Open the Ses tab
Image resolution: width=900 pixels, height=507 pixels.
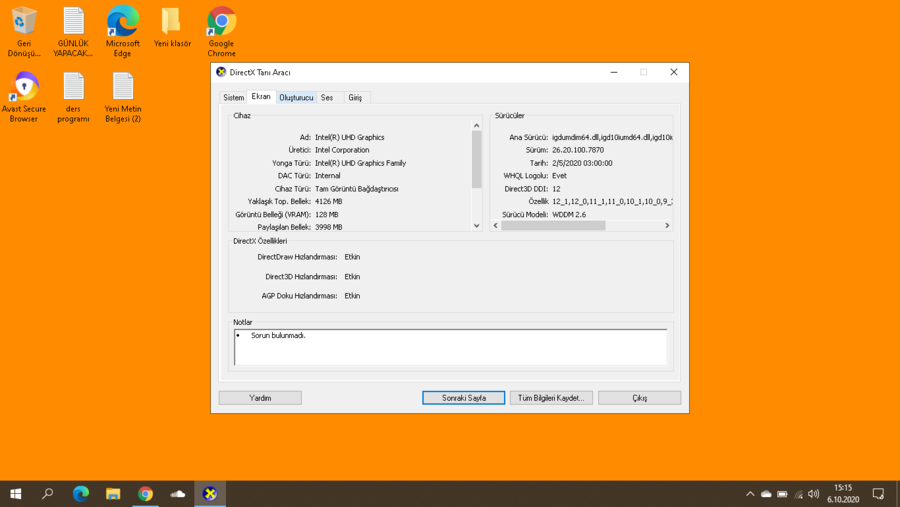pos(327,98)
